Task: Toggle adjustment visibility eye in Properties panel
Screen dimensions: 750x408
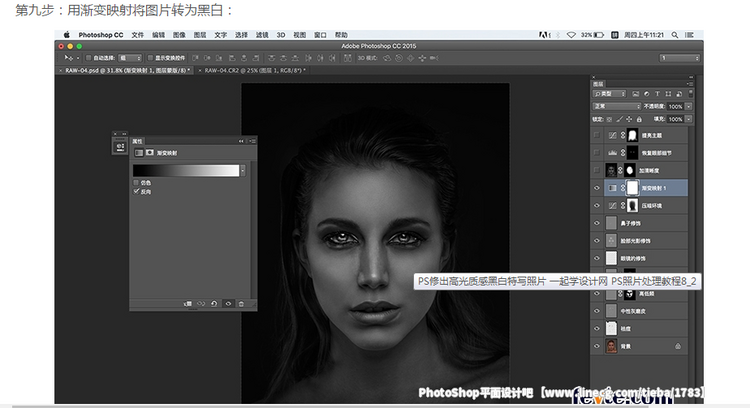Action: click(228, 303)
